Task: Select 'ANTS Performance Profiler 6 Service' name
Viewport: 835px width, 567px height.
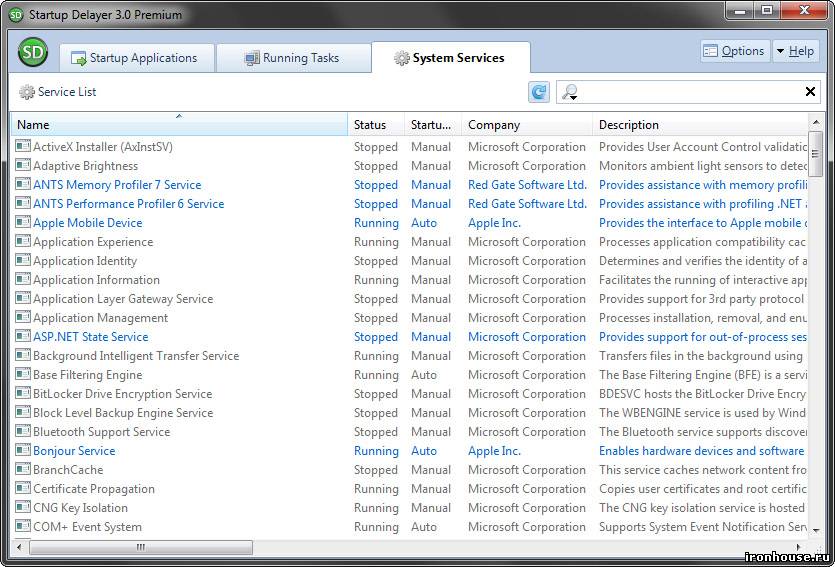Action: [128, 204]
